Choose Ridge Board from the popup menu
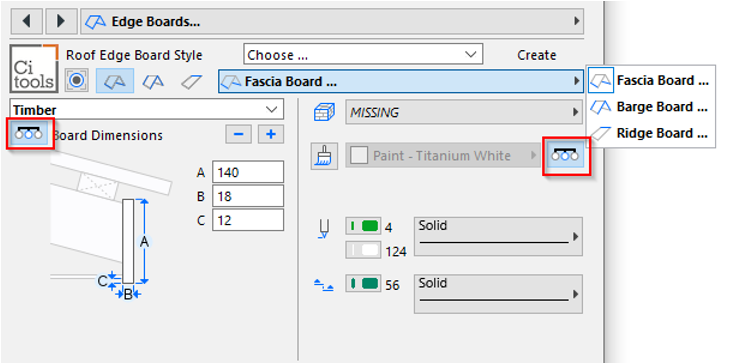Viewport: 734px width, 364px height. [x=652, y=133]
